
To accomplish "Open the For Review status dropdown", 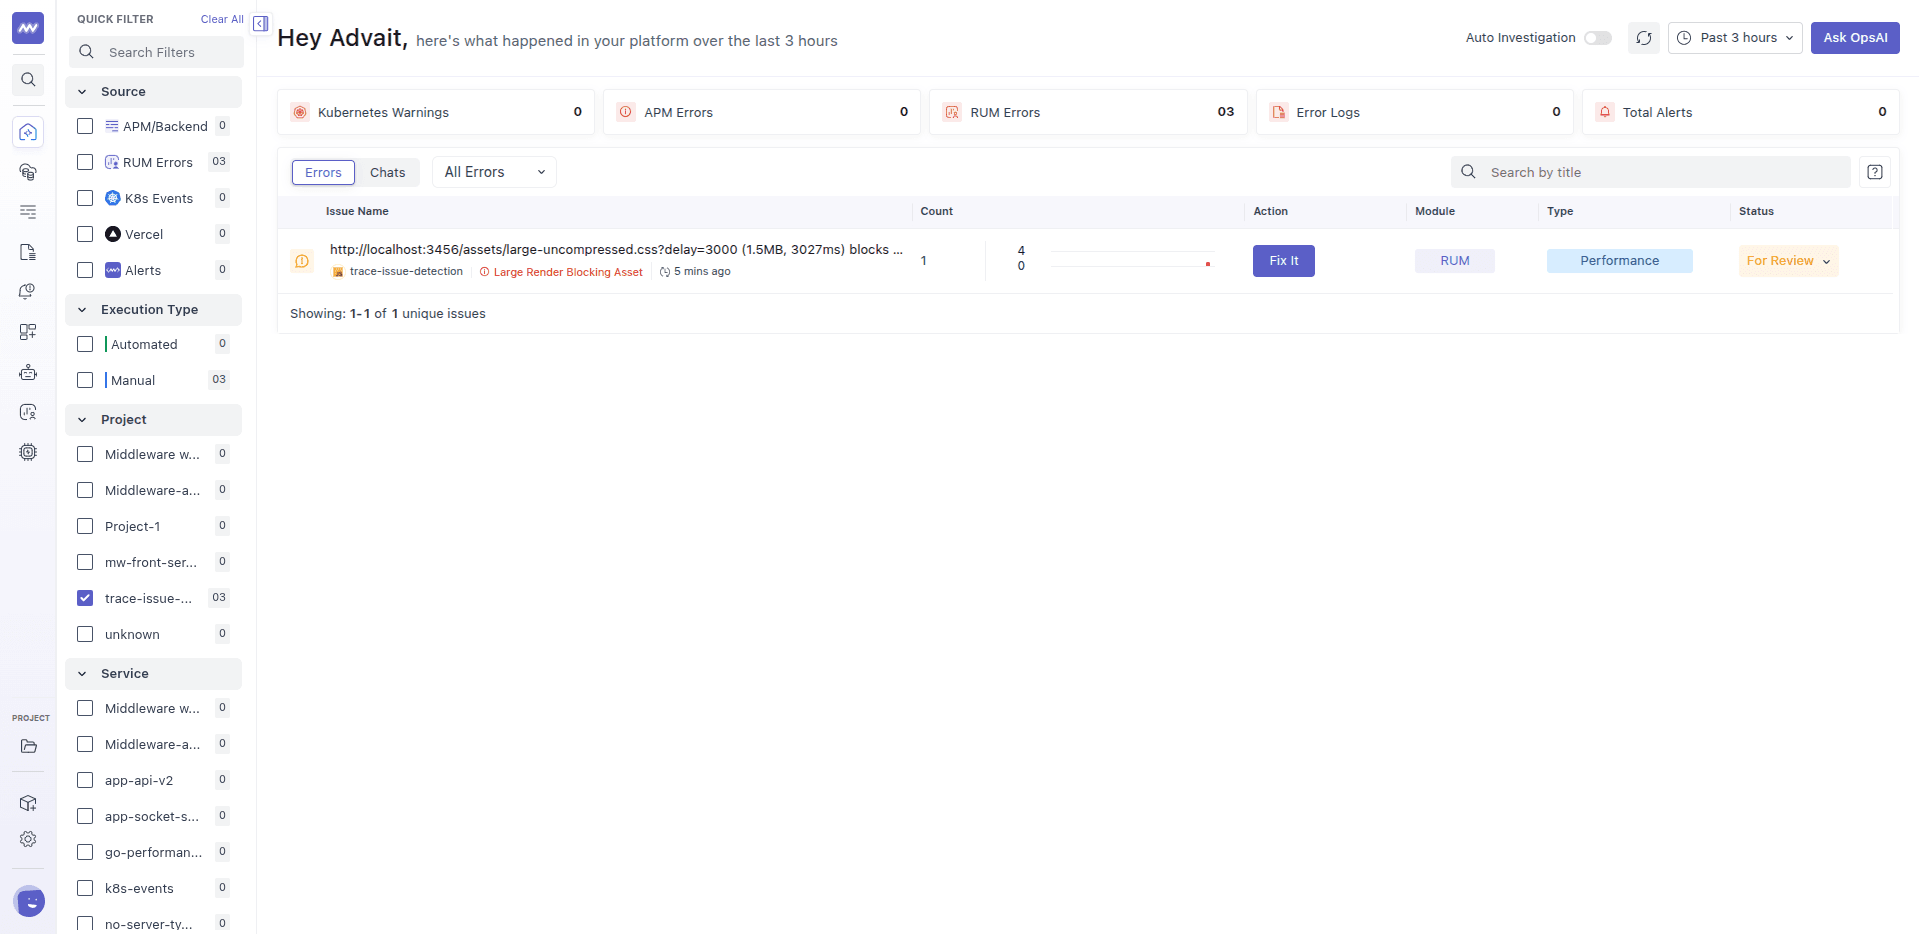I will (1788, 261).
